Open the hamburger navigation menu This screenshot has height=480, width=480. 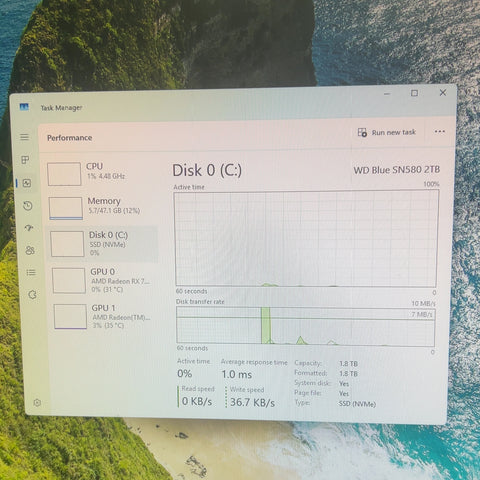click(24, 137)
